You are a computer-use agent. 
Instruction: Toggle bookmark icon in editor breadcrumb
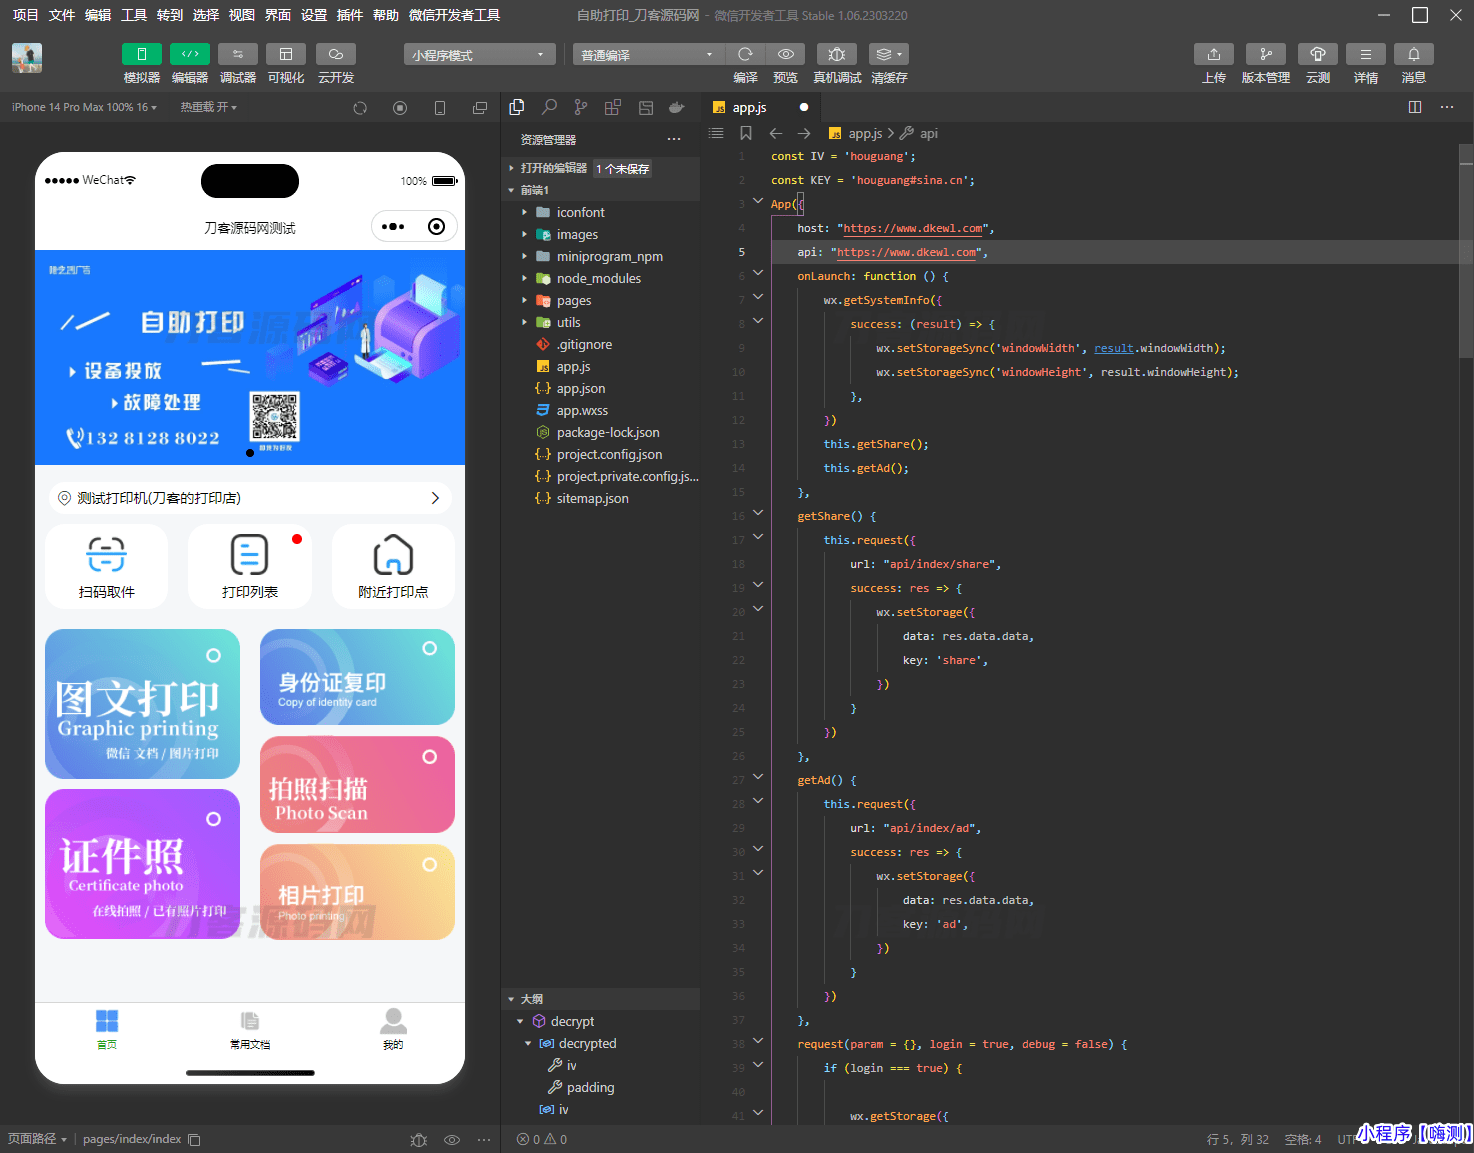746,133
